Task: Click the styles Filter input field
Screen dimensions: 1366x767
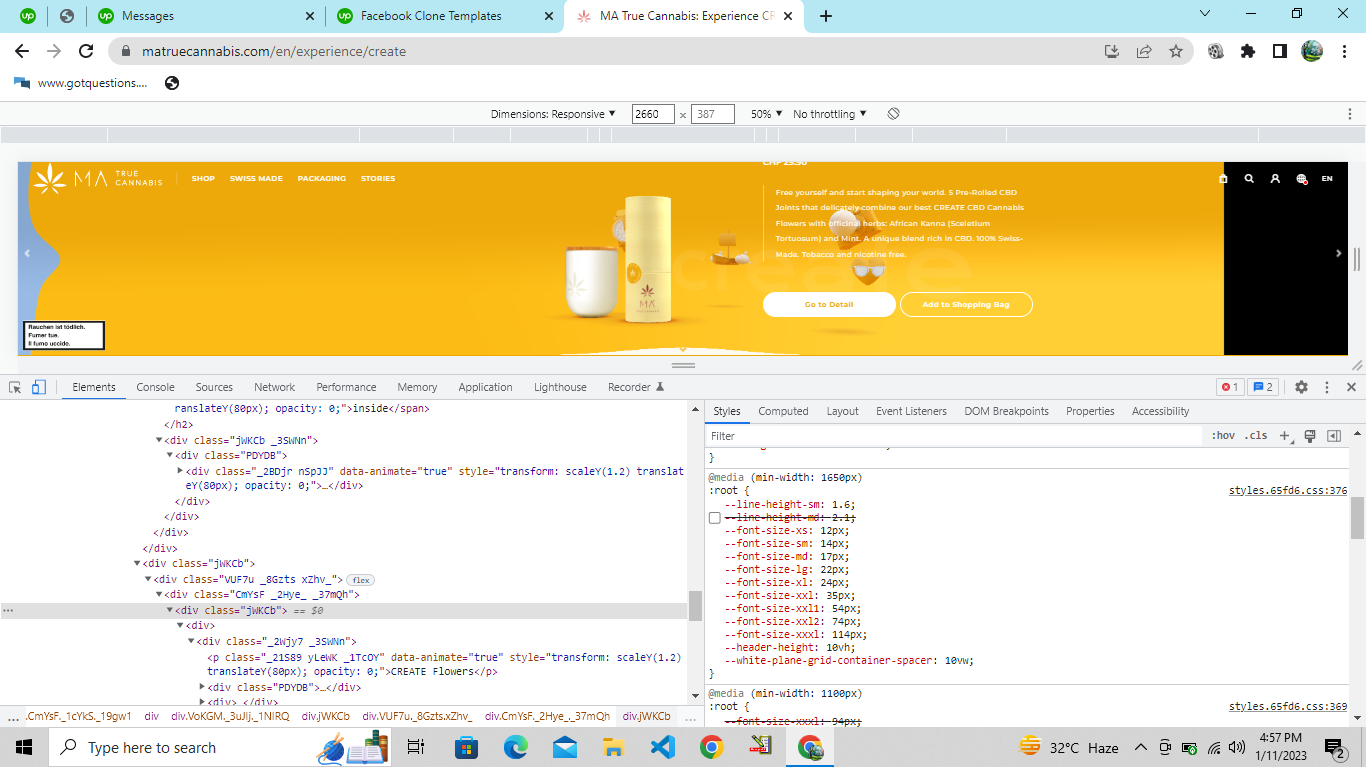Action: click(x=950, y=436)
